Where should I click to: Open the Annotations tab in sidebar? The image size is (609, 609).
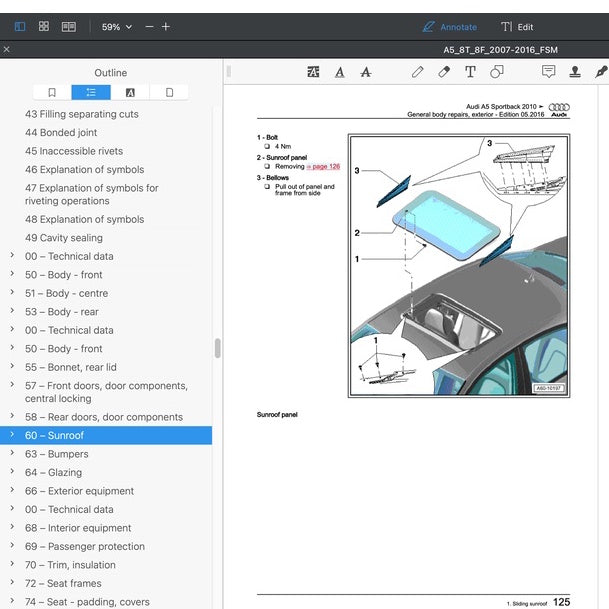(130, 92)
